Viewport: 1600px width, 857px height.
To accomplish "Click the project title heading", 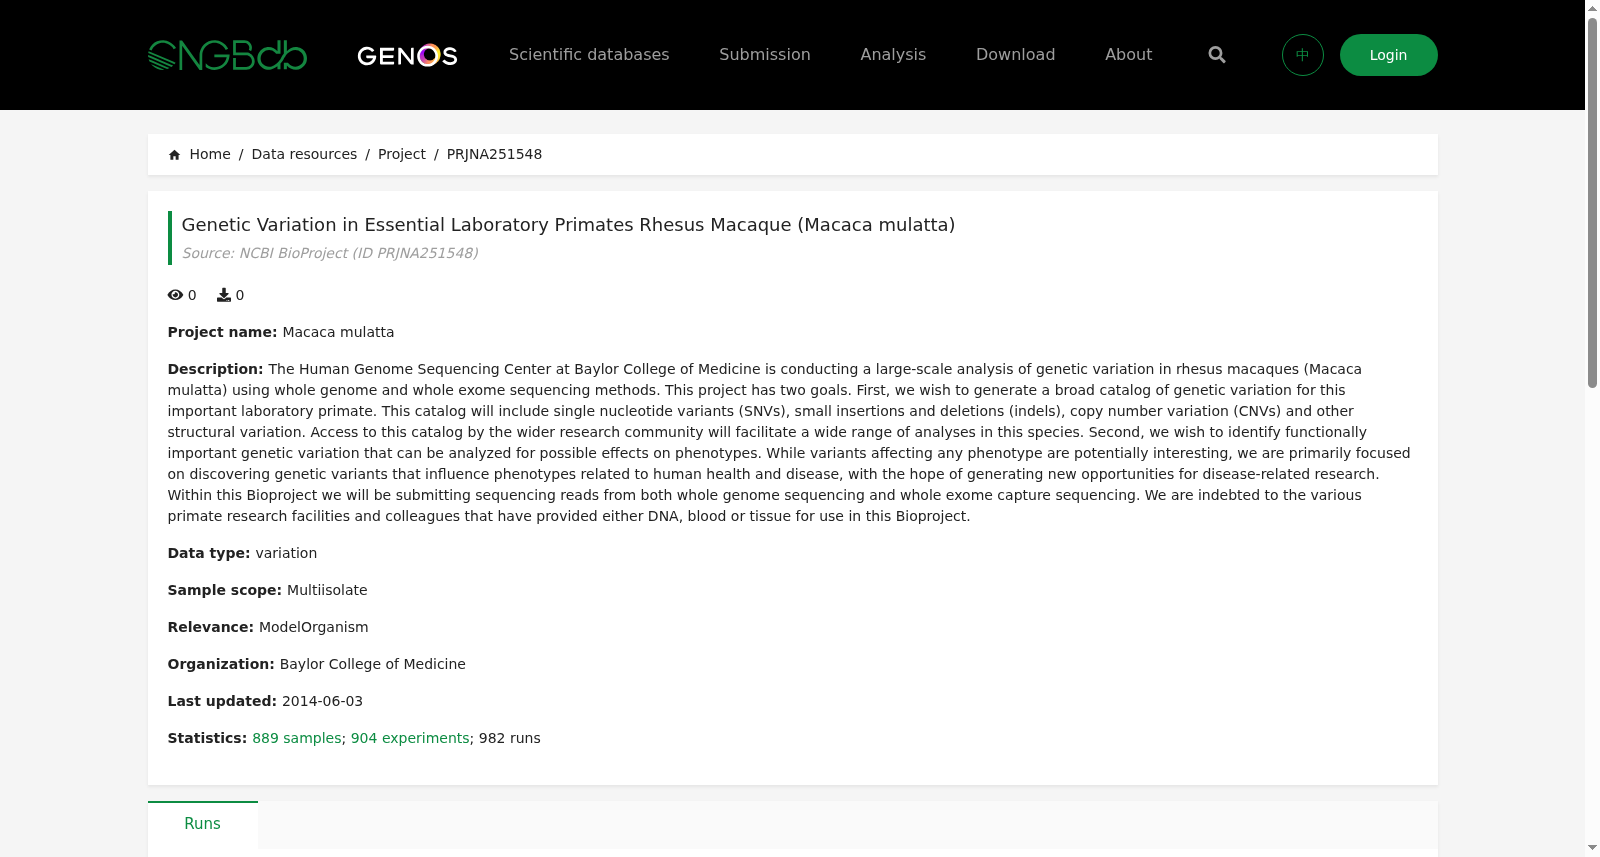I will (x=568, y=225).
